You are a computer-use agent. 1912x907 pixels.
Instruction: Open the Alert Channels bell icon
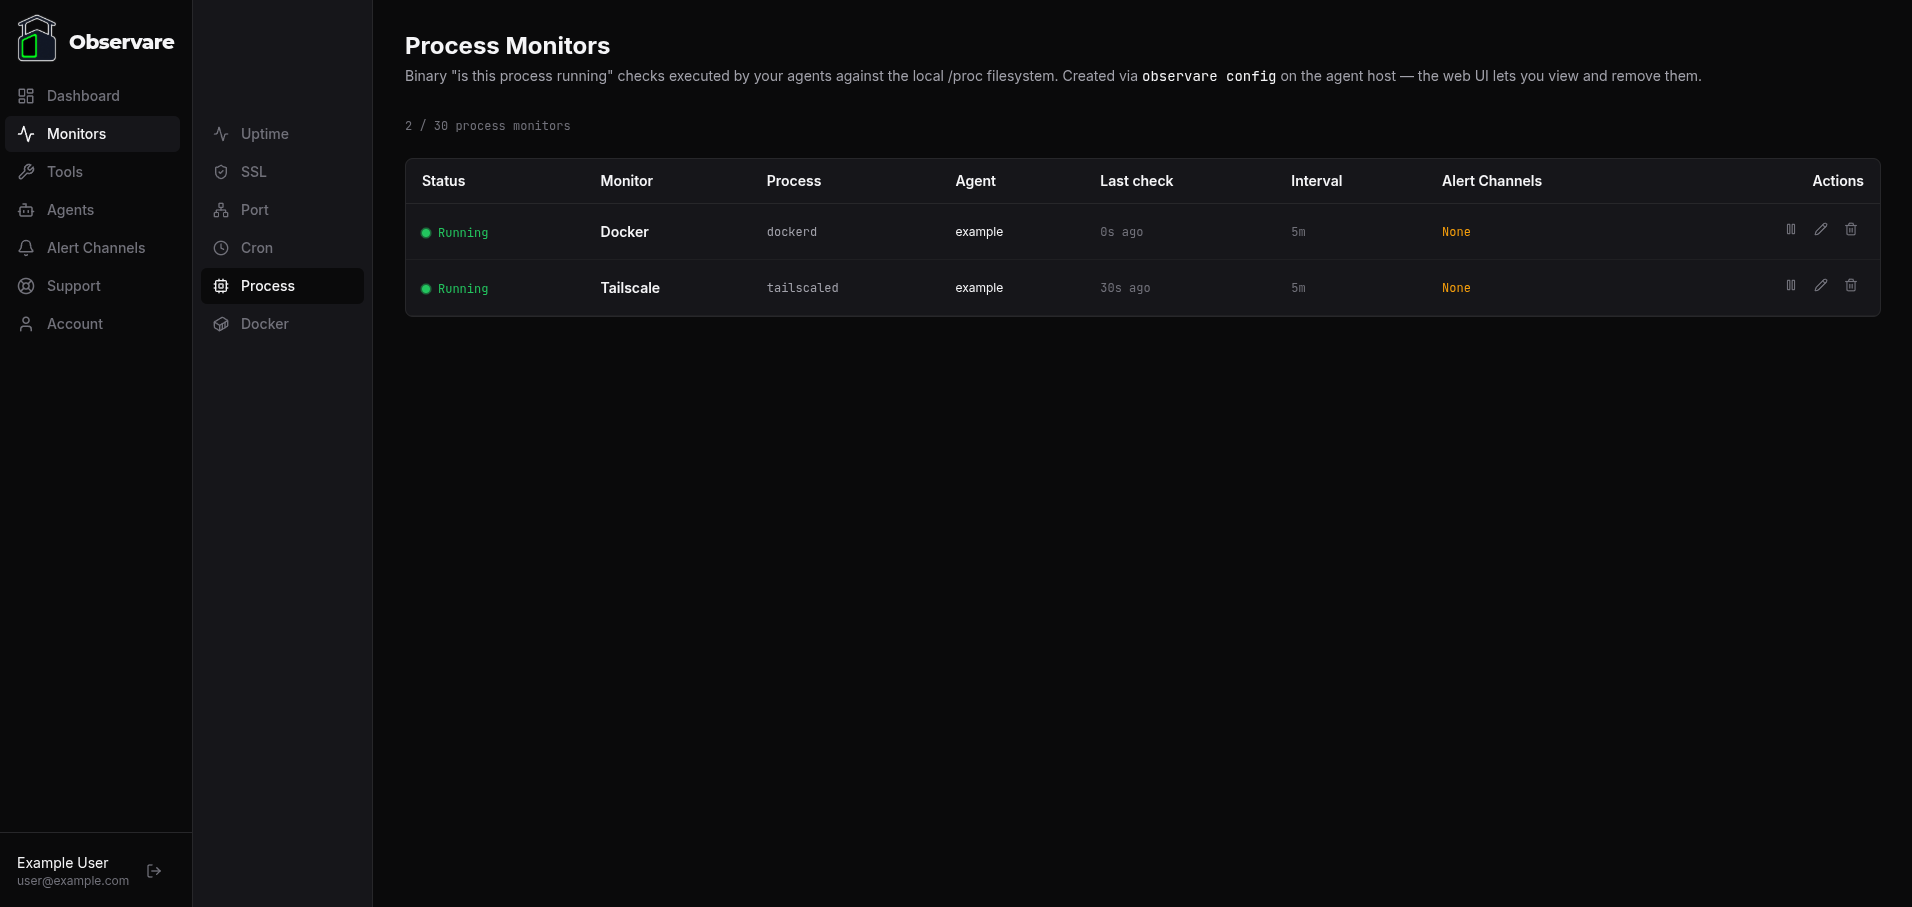click(26, 248)
